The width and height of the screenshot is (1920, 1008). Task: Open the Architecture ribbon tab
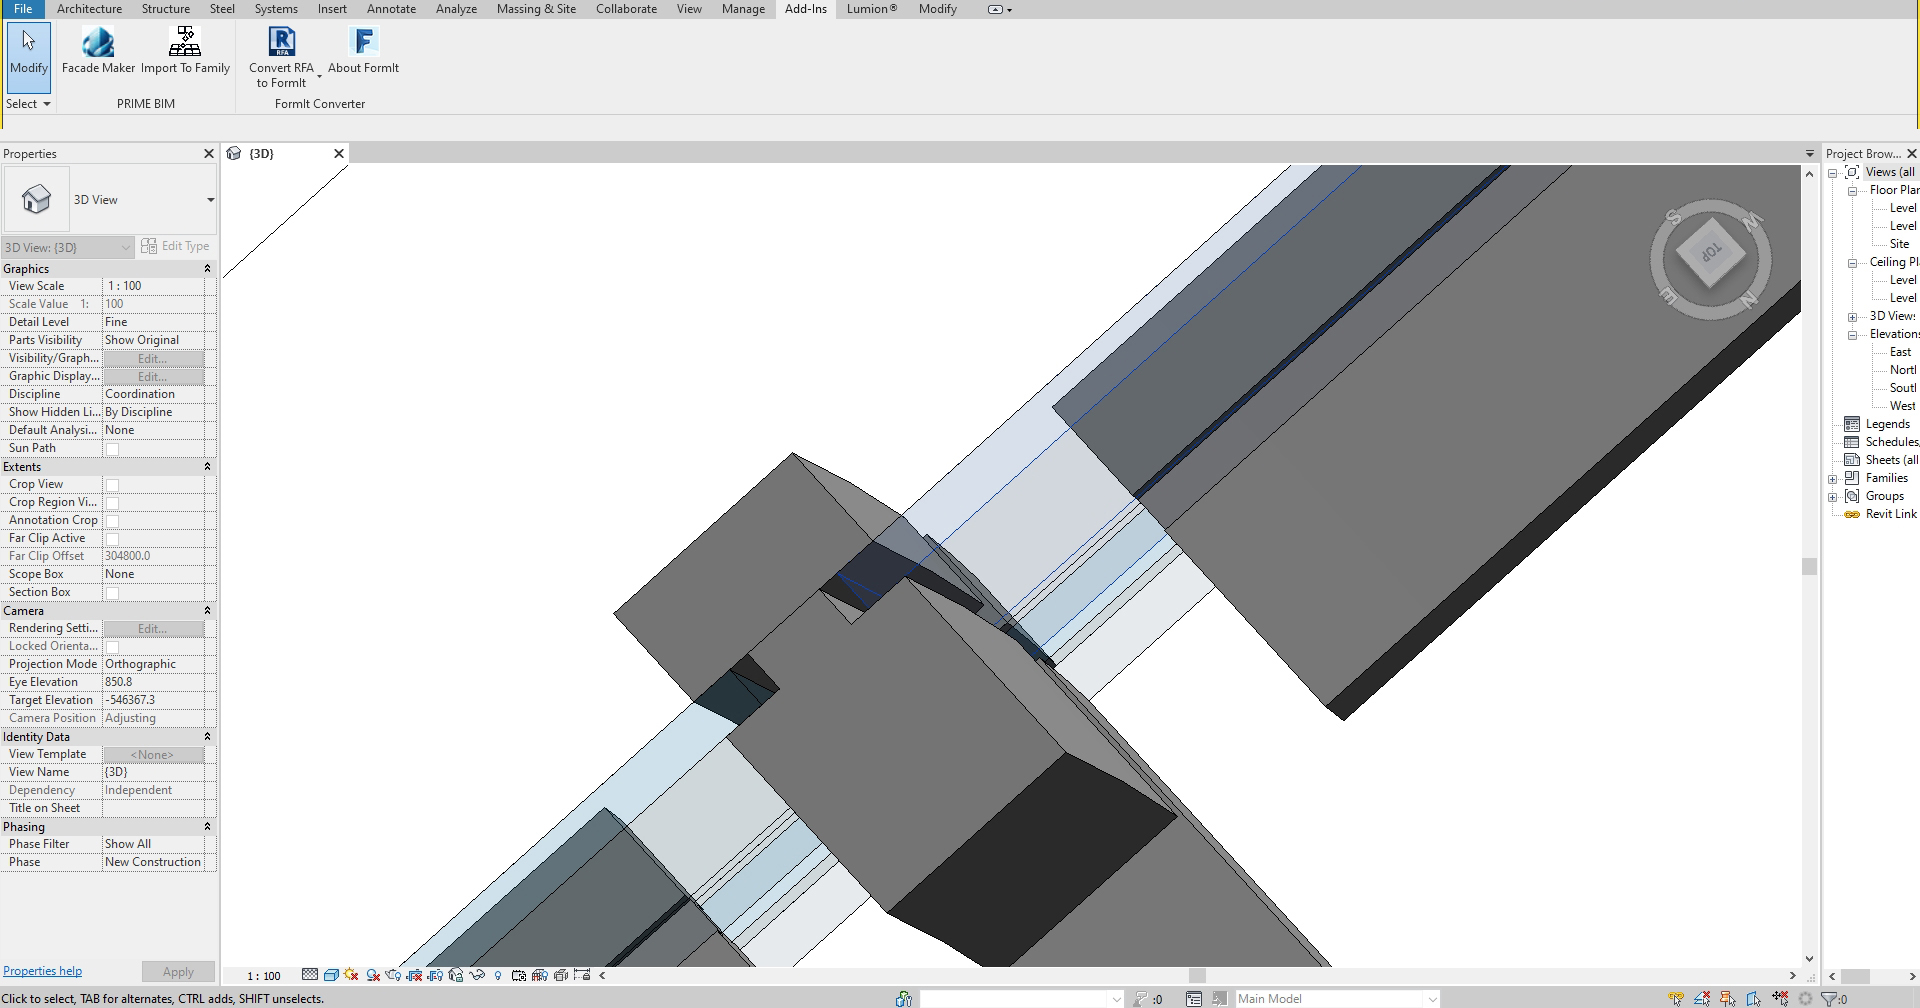pos(89,9)
